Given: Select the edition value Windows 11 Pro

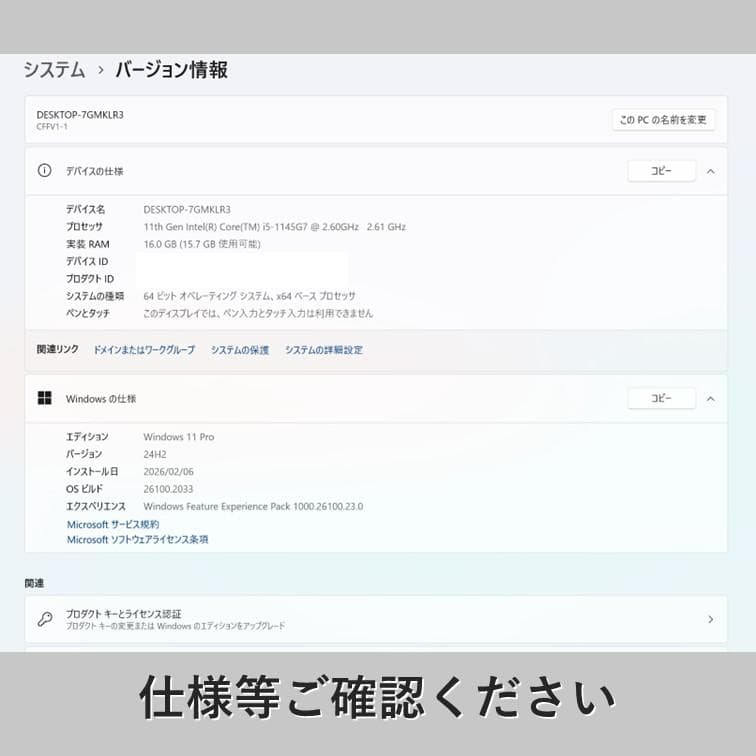Looking at the screenshot, I should point(179,437).
